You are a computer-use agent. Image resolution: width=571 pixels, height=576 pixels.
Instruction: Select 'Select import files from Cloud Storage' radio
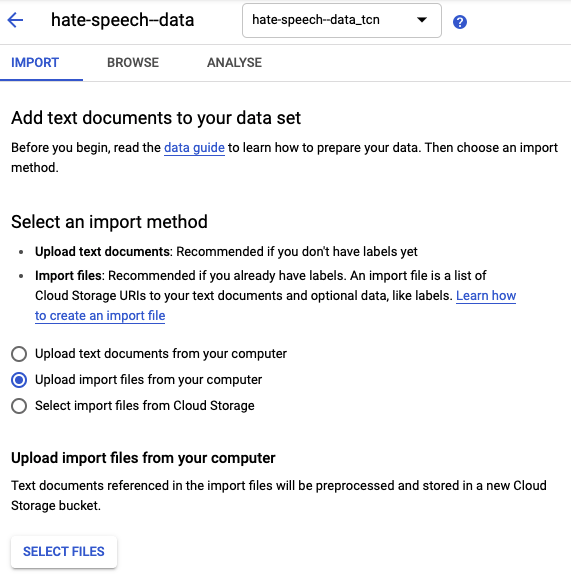pyautogui.click(x=19, y=406)
